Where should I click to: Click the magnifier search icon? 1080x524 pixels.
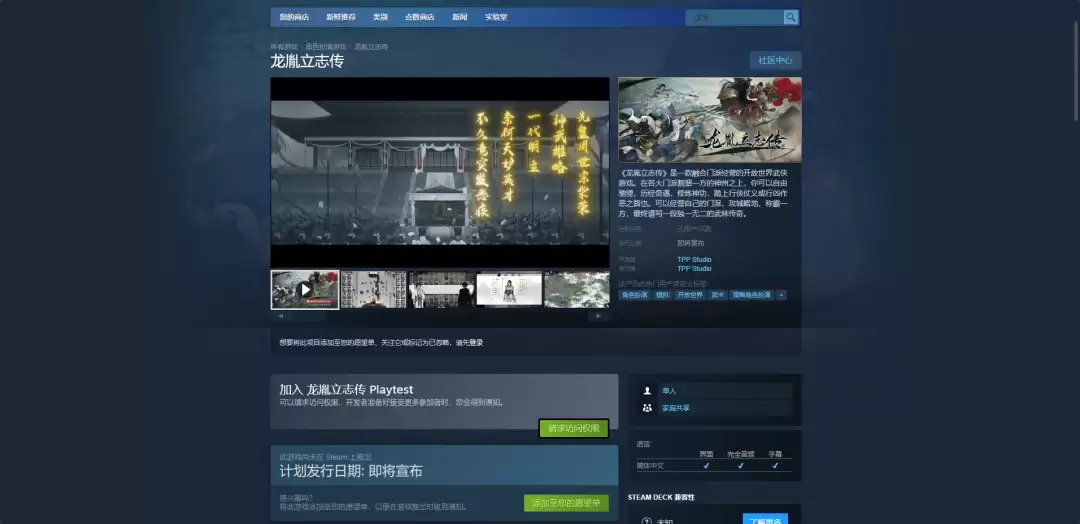[x=791, y=17]
